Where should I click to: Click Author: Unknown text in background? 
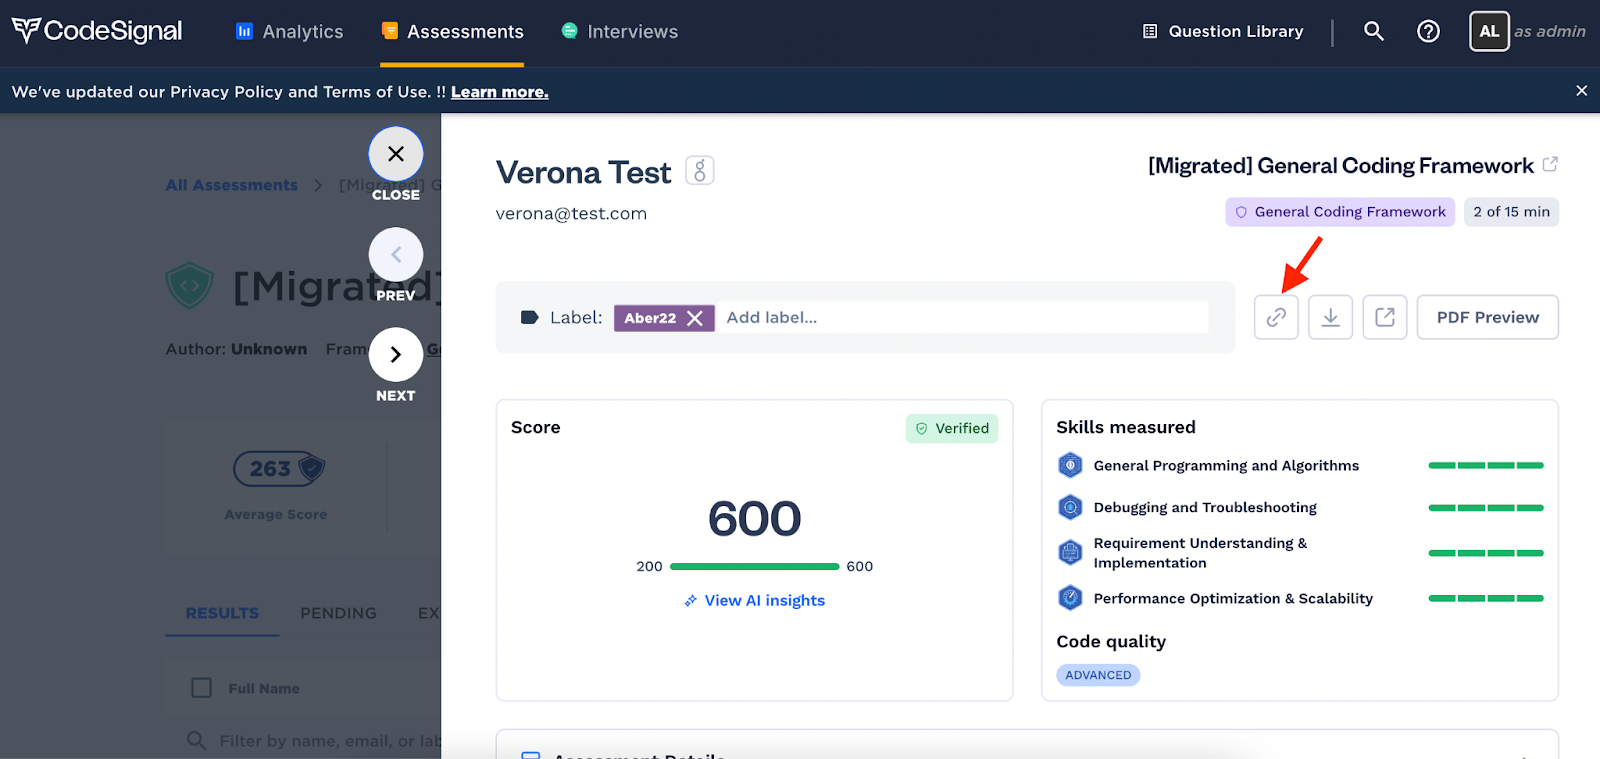tap(236, 349)
